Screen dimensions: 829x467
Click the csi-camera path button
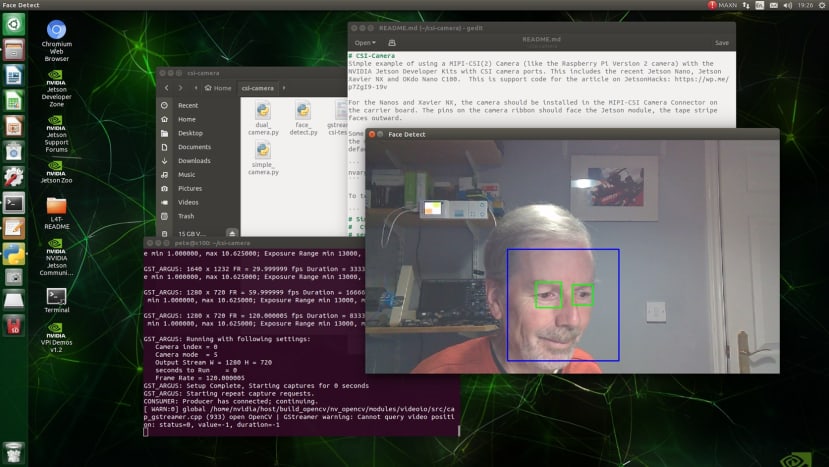pos(257,88)
